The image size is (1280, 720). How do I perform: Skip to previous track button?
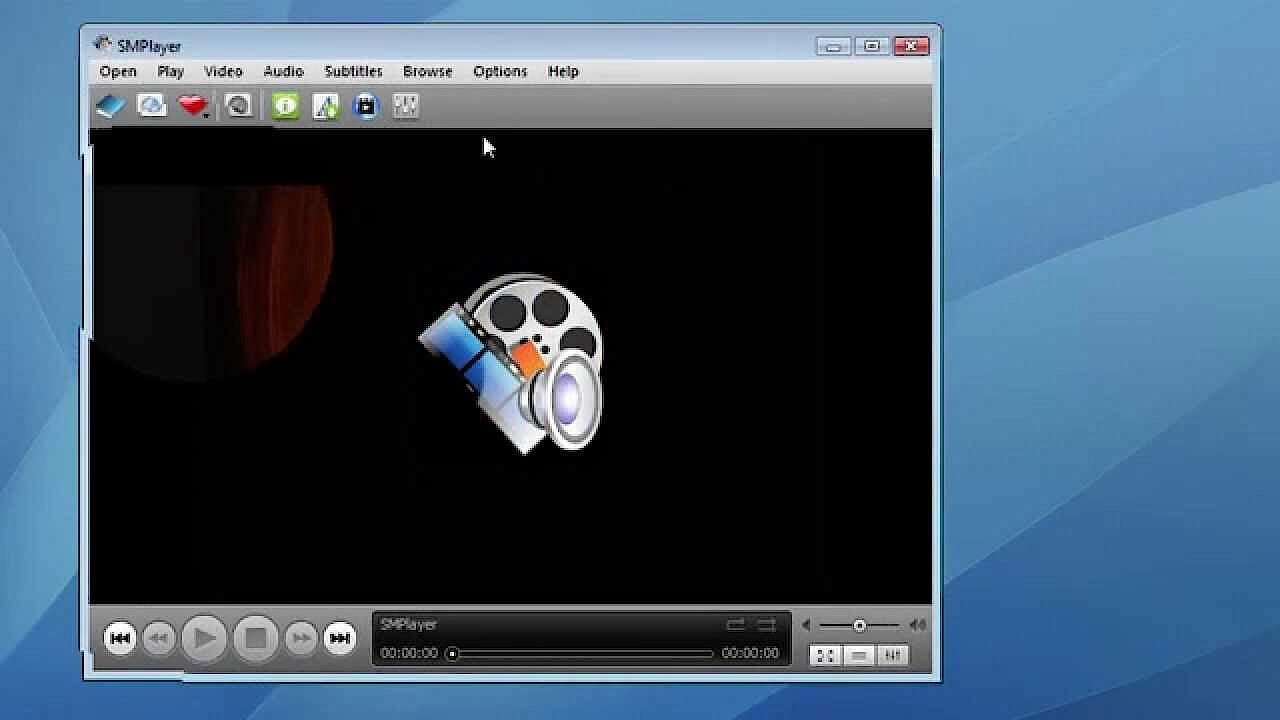point(120,638)
